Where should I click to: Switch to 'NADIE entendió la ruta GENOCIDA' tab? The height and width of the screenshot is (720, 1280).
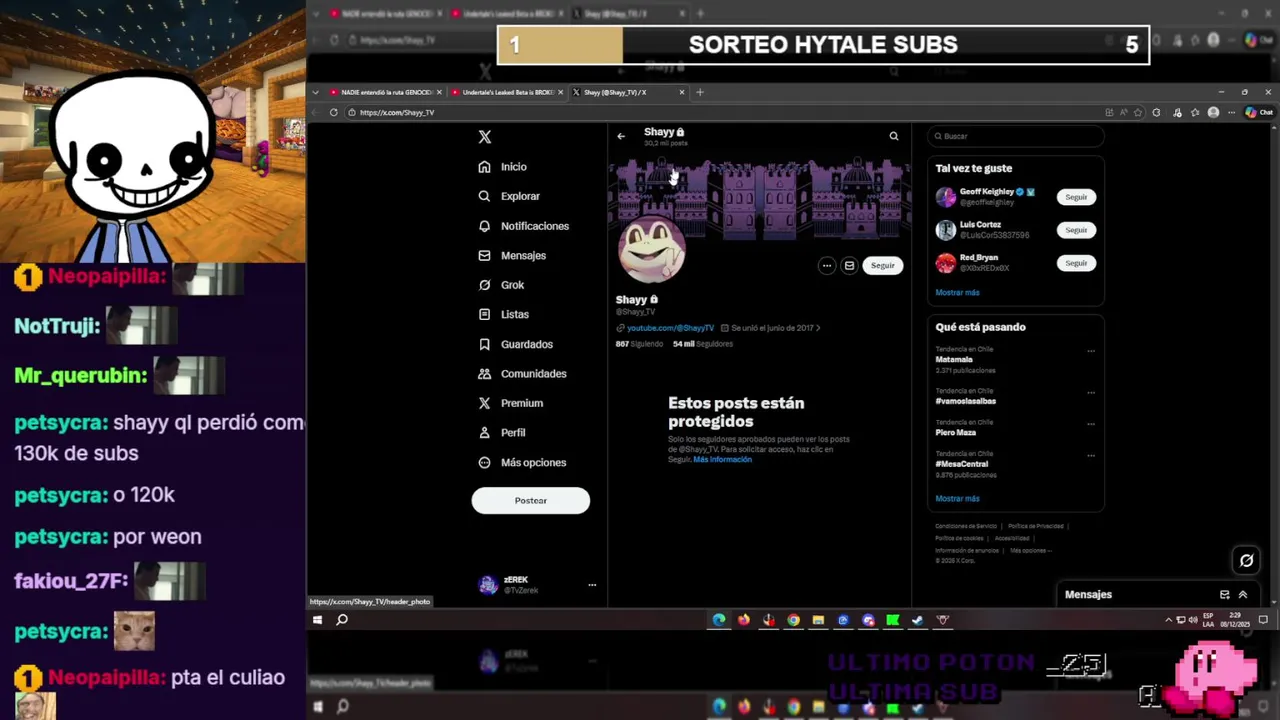[x=386, y=92]
